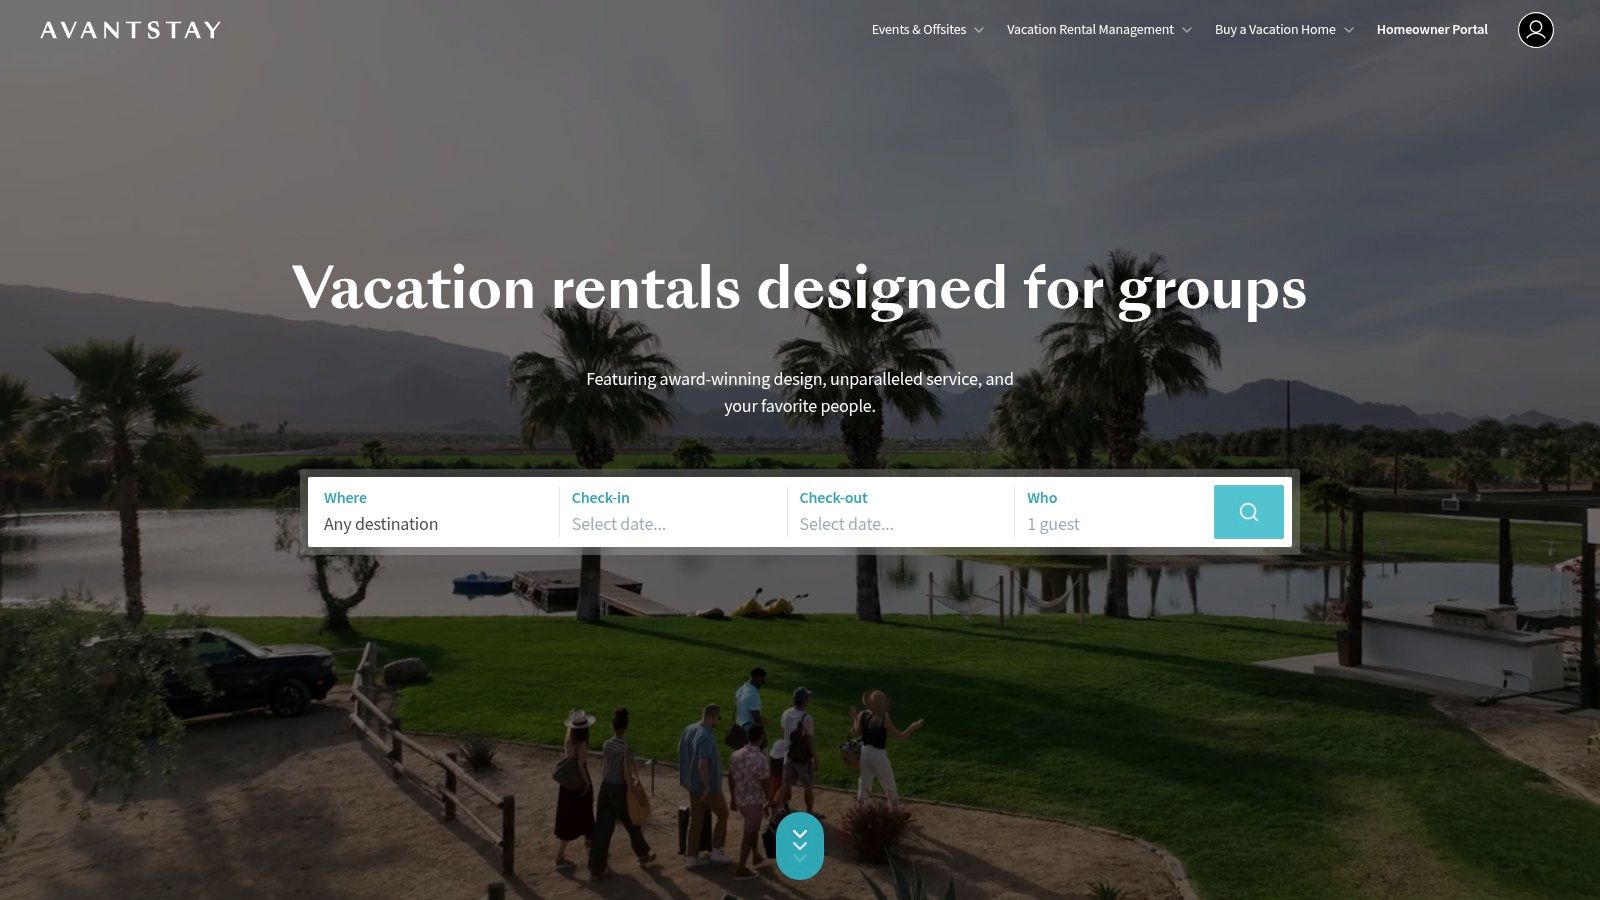Screen dimensions: 1600x900
Task: Open the Who guest selector
Action: coord(1113,512)
